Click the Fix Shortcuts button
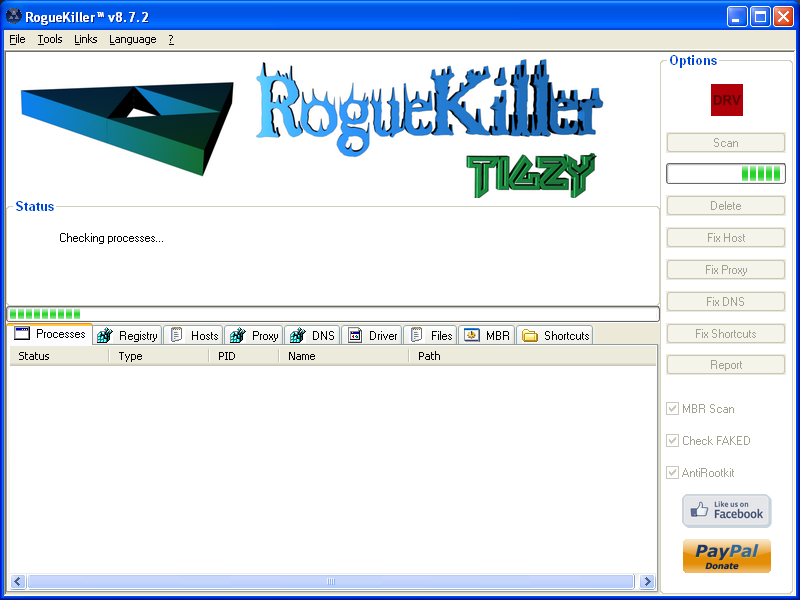 point(726,334)
